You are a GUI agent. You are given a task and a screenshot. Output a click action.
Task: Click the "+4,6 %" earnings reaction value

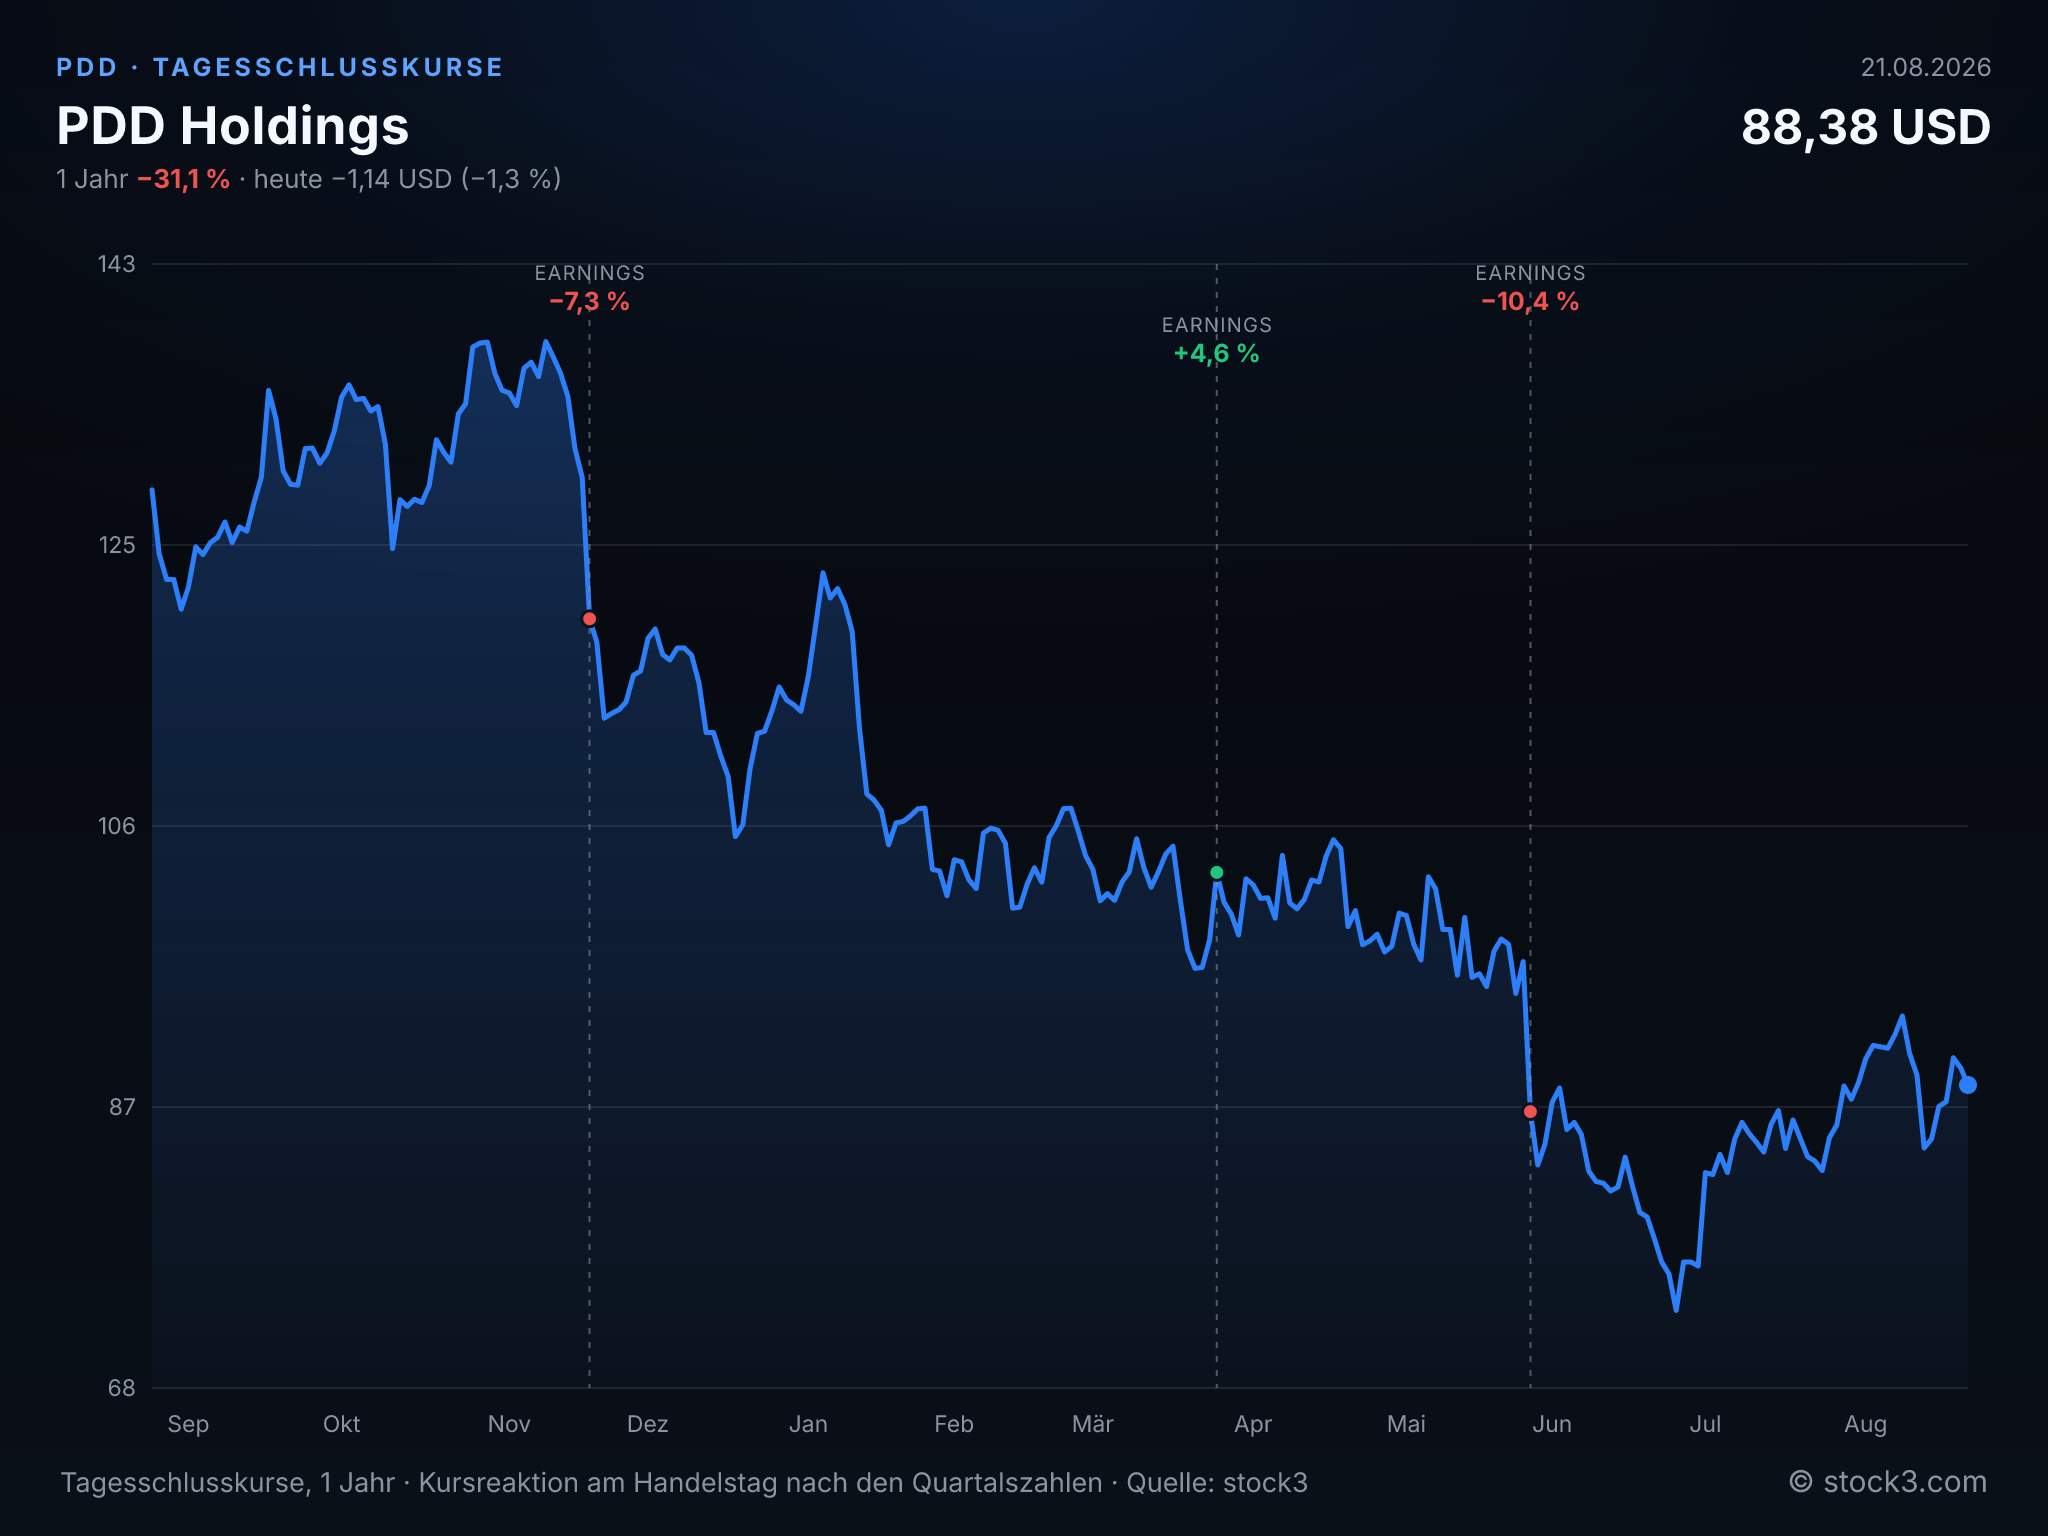1216,354
